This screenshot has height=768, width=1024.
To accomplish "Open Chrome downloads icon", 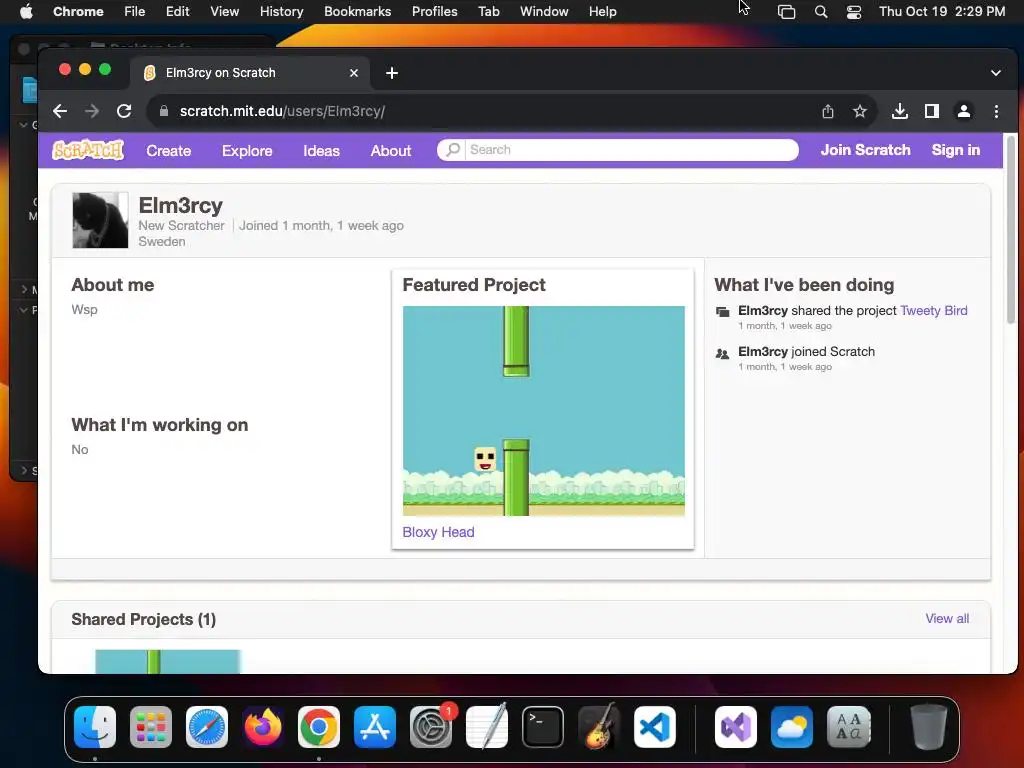I will pos(900,111).
